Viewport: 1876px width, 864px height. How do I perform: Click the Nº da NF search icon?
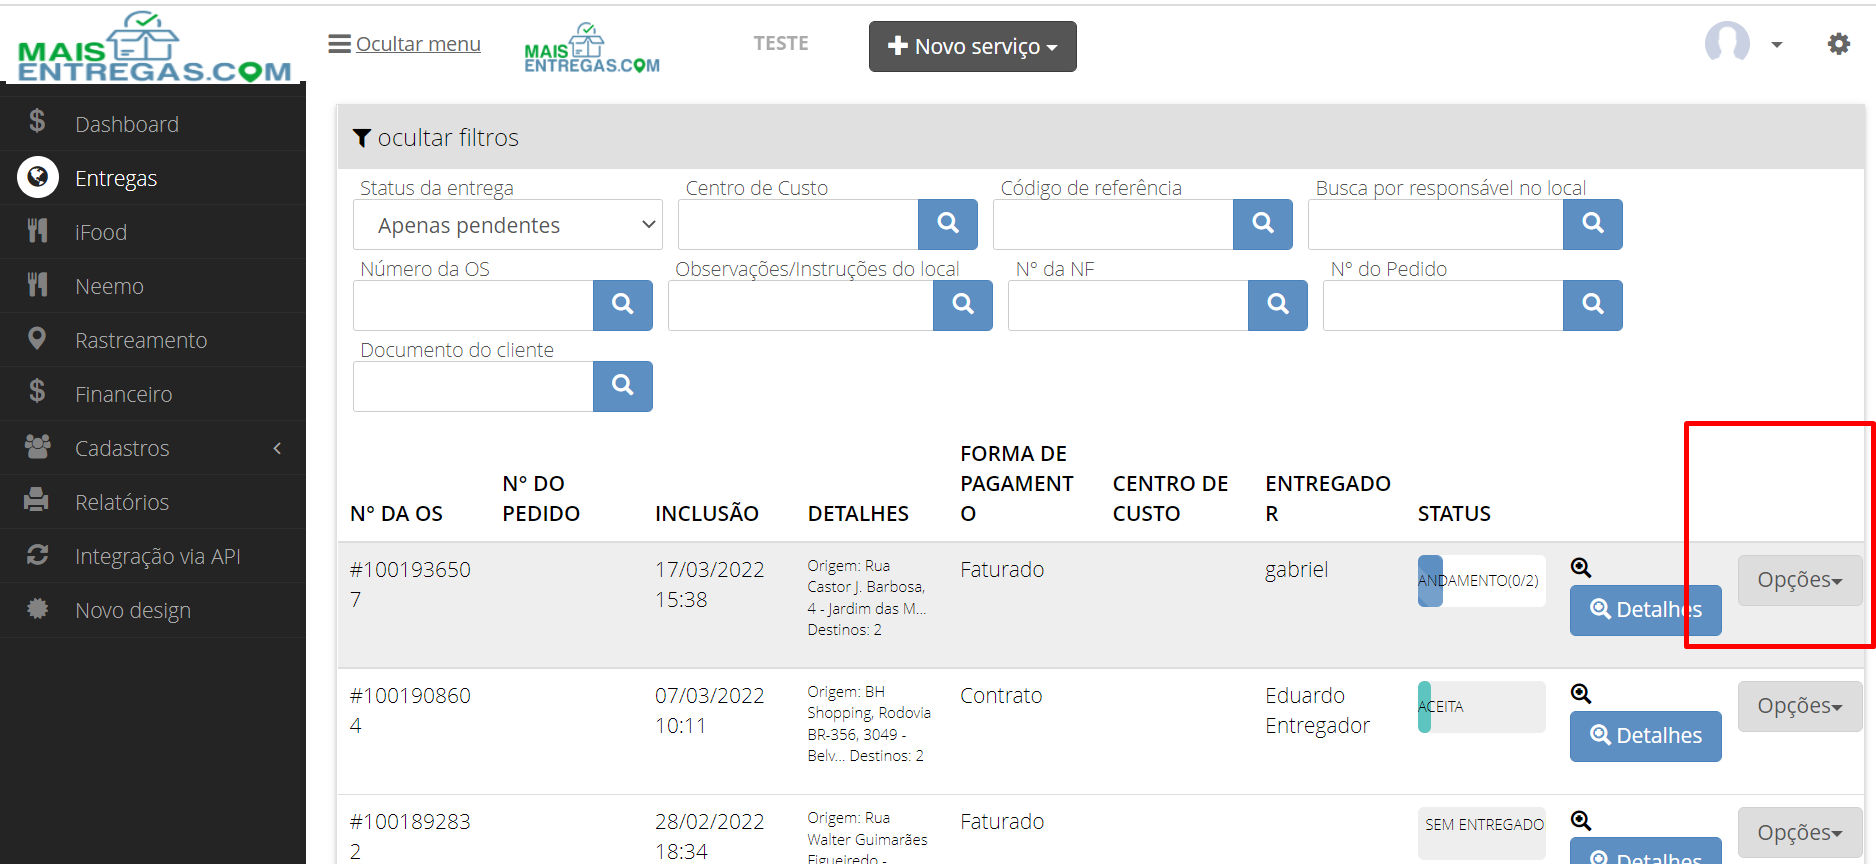(1278, 305)
